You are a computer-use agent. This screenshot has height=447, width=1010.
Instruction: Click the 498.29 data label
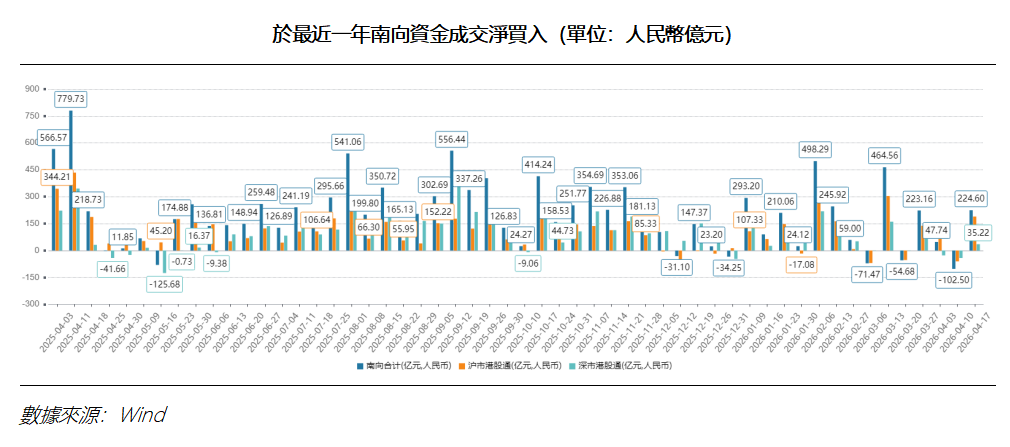tap(814, 149)
